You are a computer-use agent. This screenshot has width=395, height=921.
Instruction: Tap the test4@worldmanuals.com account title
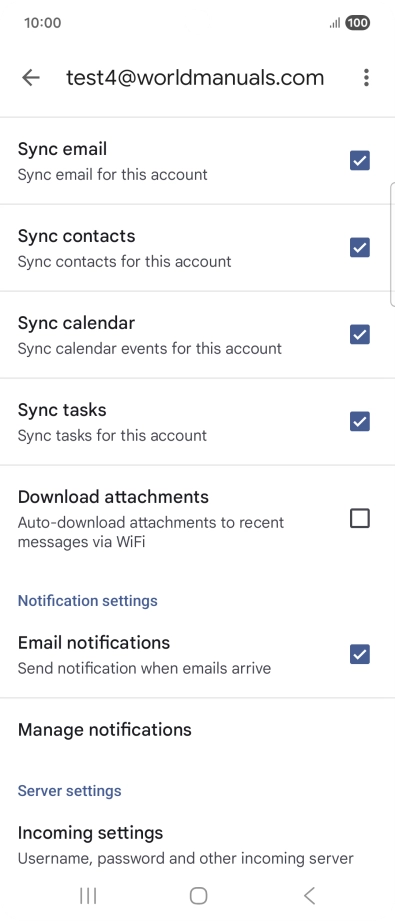click(x=195, y=78)
